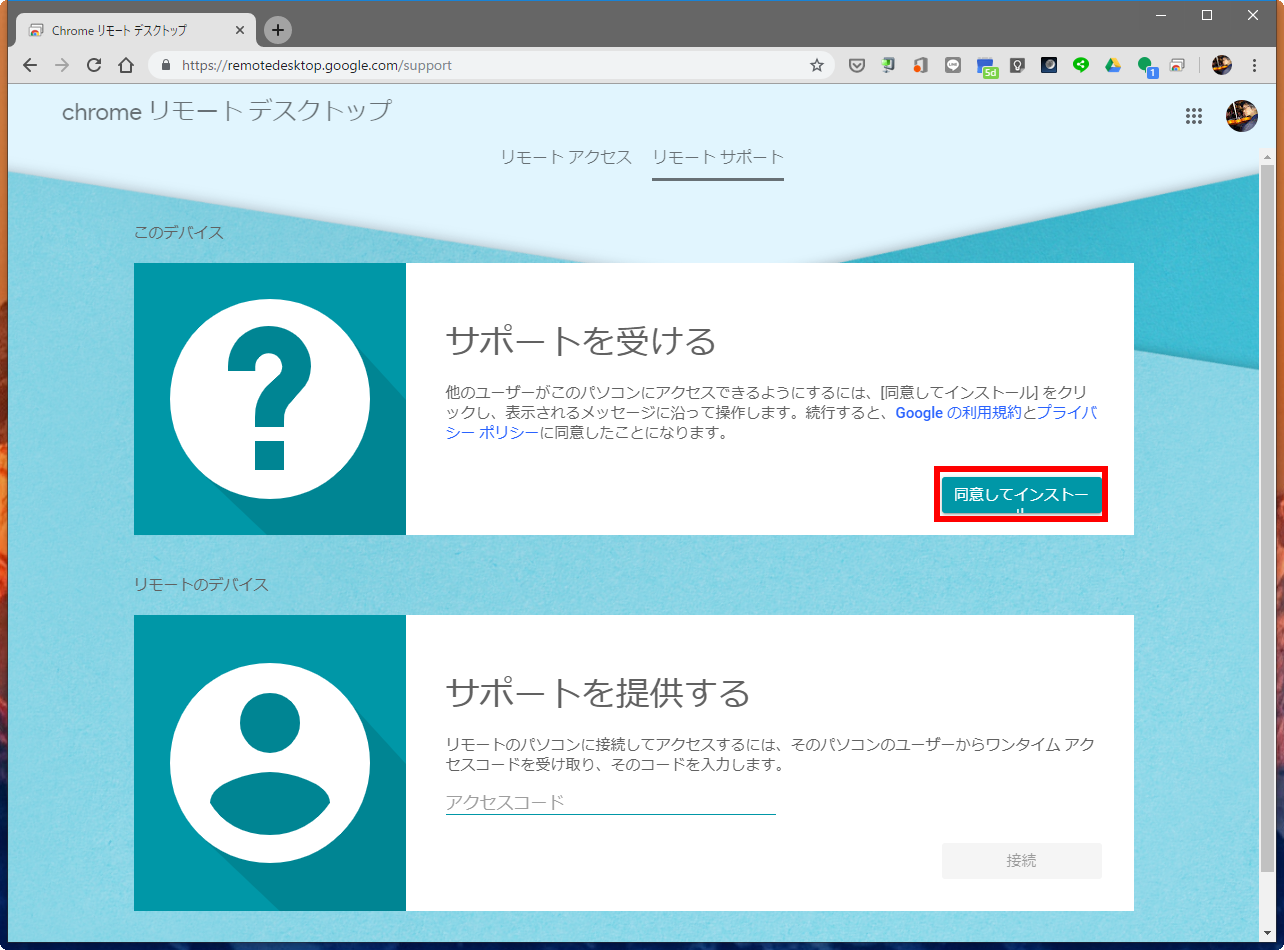The image size is (1284, 950).
Task: Open the Pocket extension
Action: [857, 65]
